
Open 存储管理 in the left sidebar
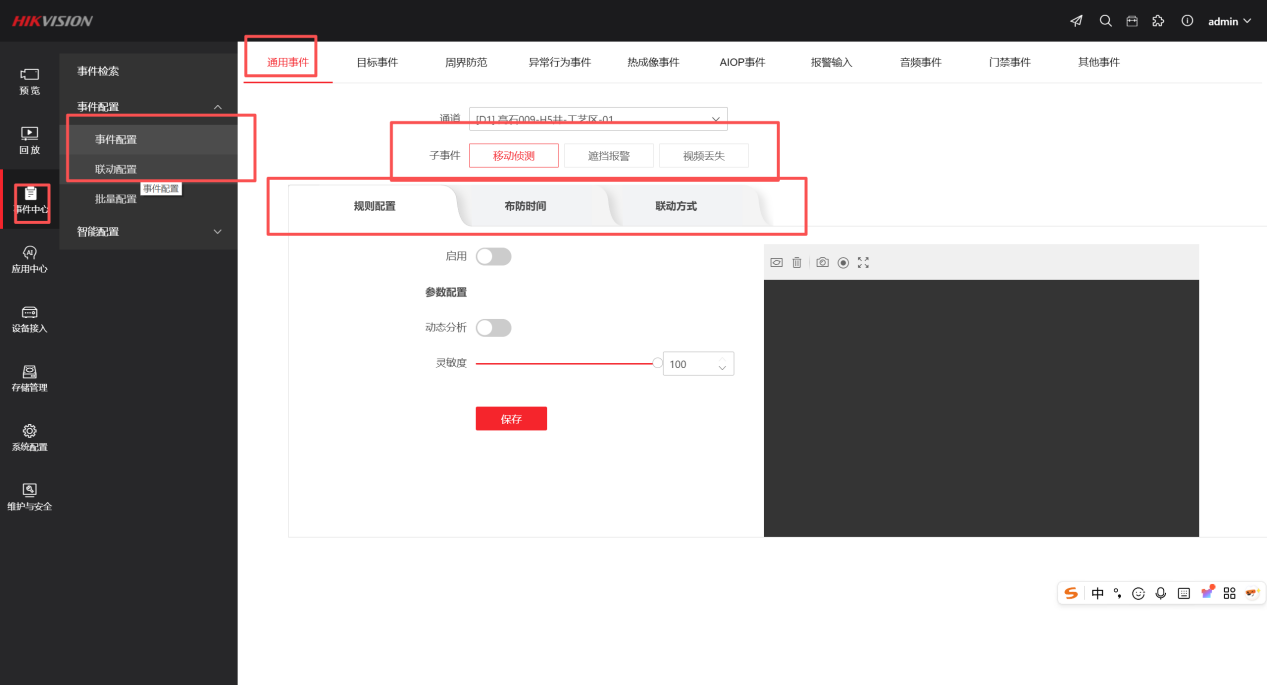click(x=30, y=377)
